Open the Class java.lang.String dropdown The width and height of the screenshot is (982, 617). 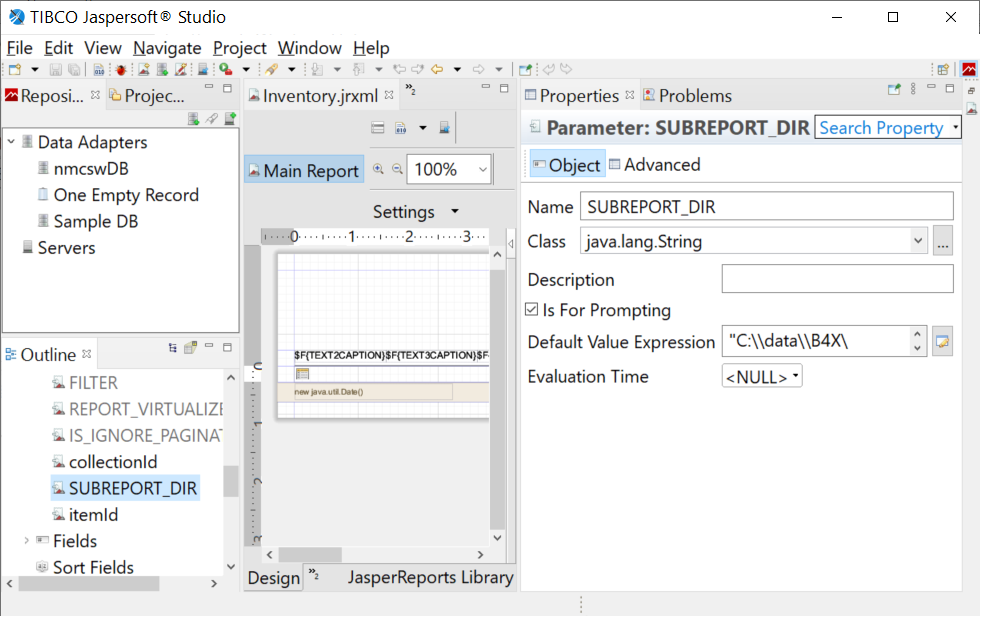tap(918, 241)
